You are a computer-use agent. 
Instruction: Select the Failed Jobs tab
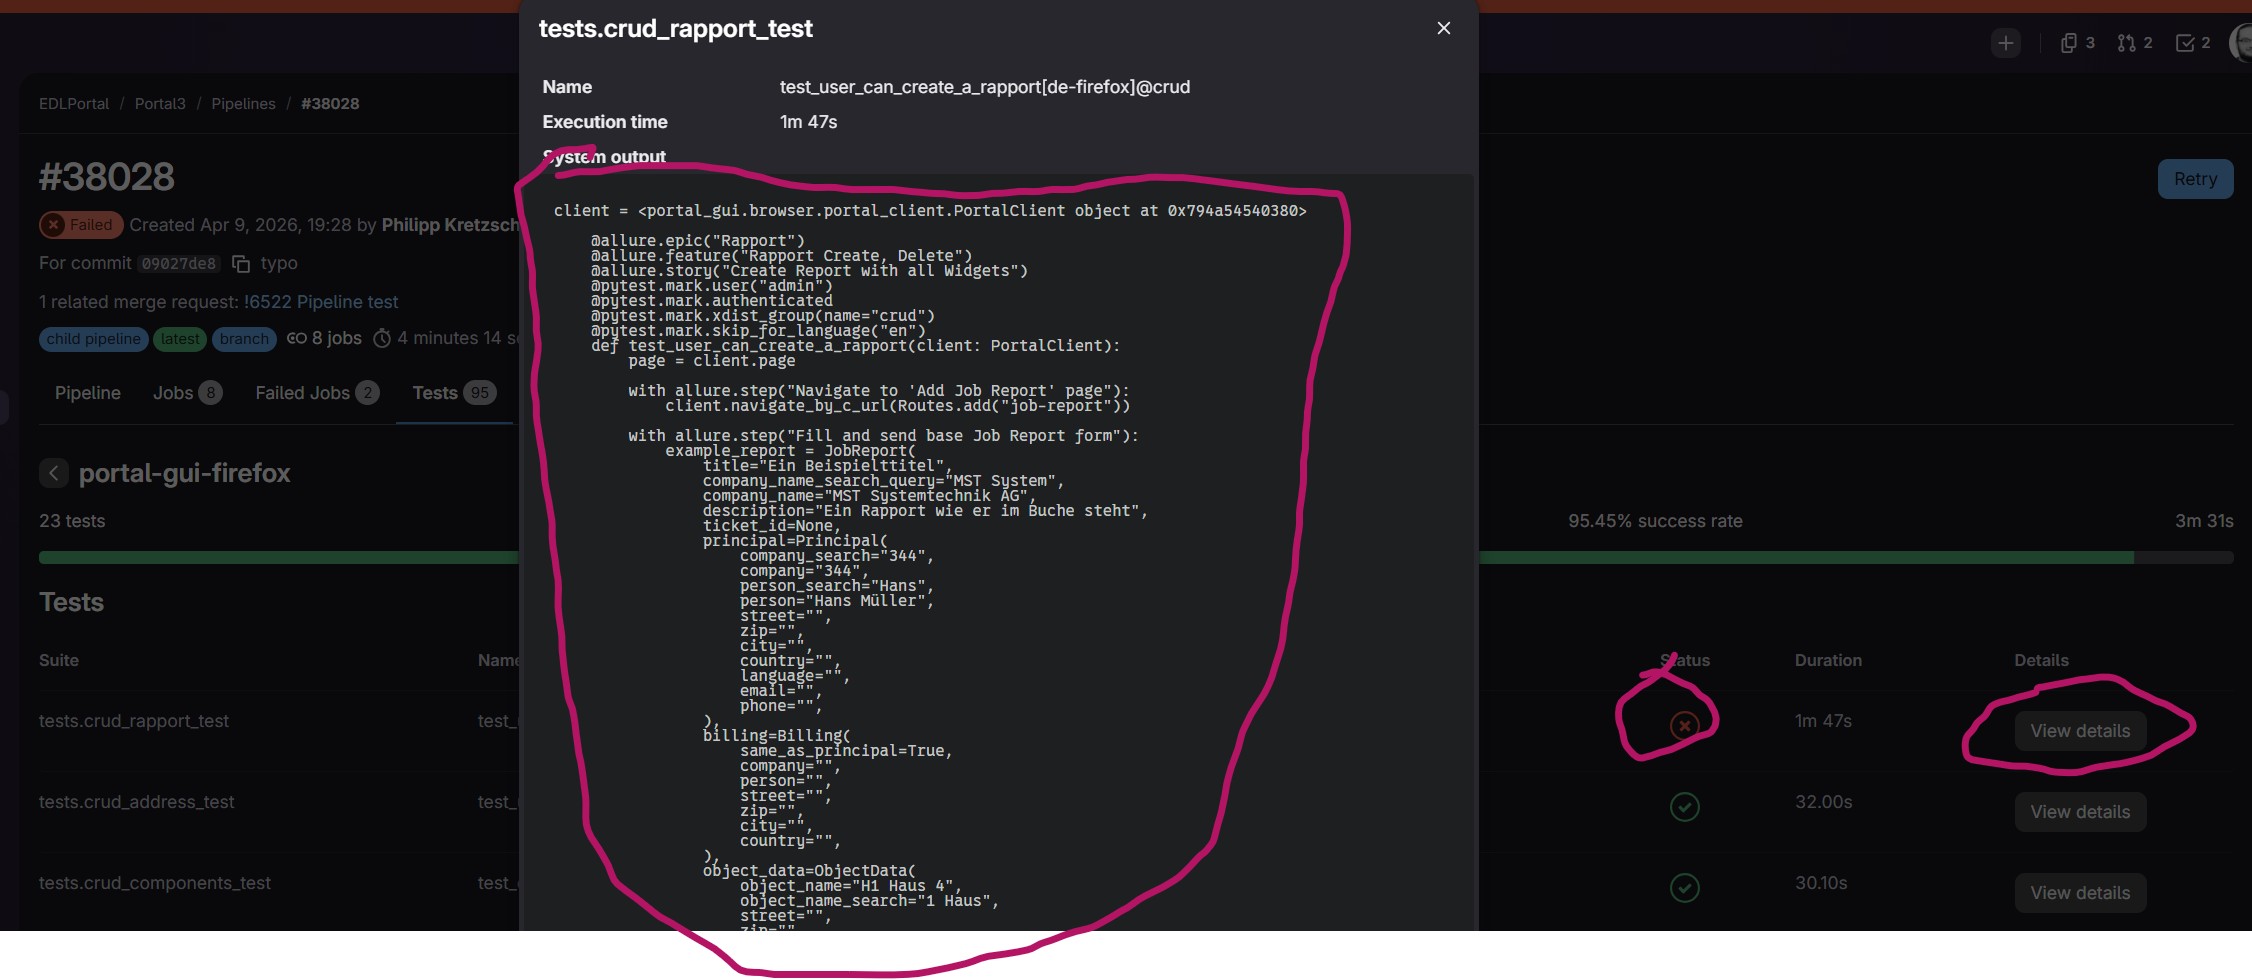click(x=317, y=393)
